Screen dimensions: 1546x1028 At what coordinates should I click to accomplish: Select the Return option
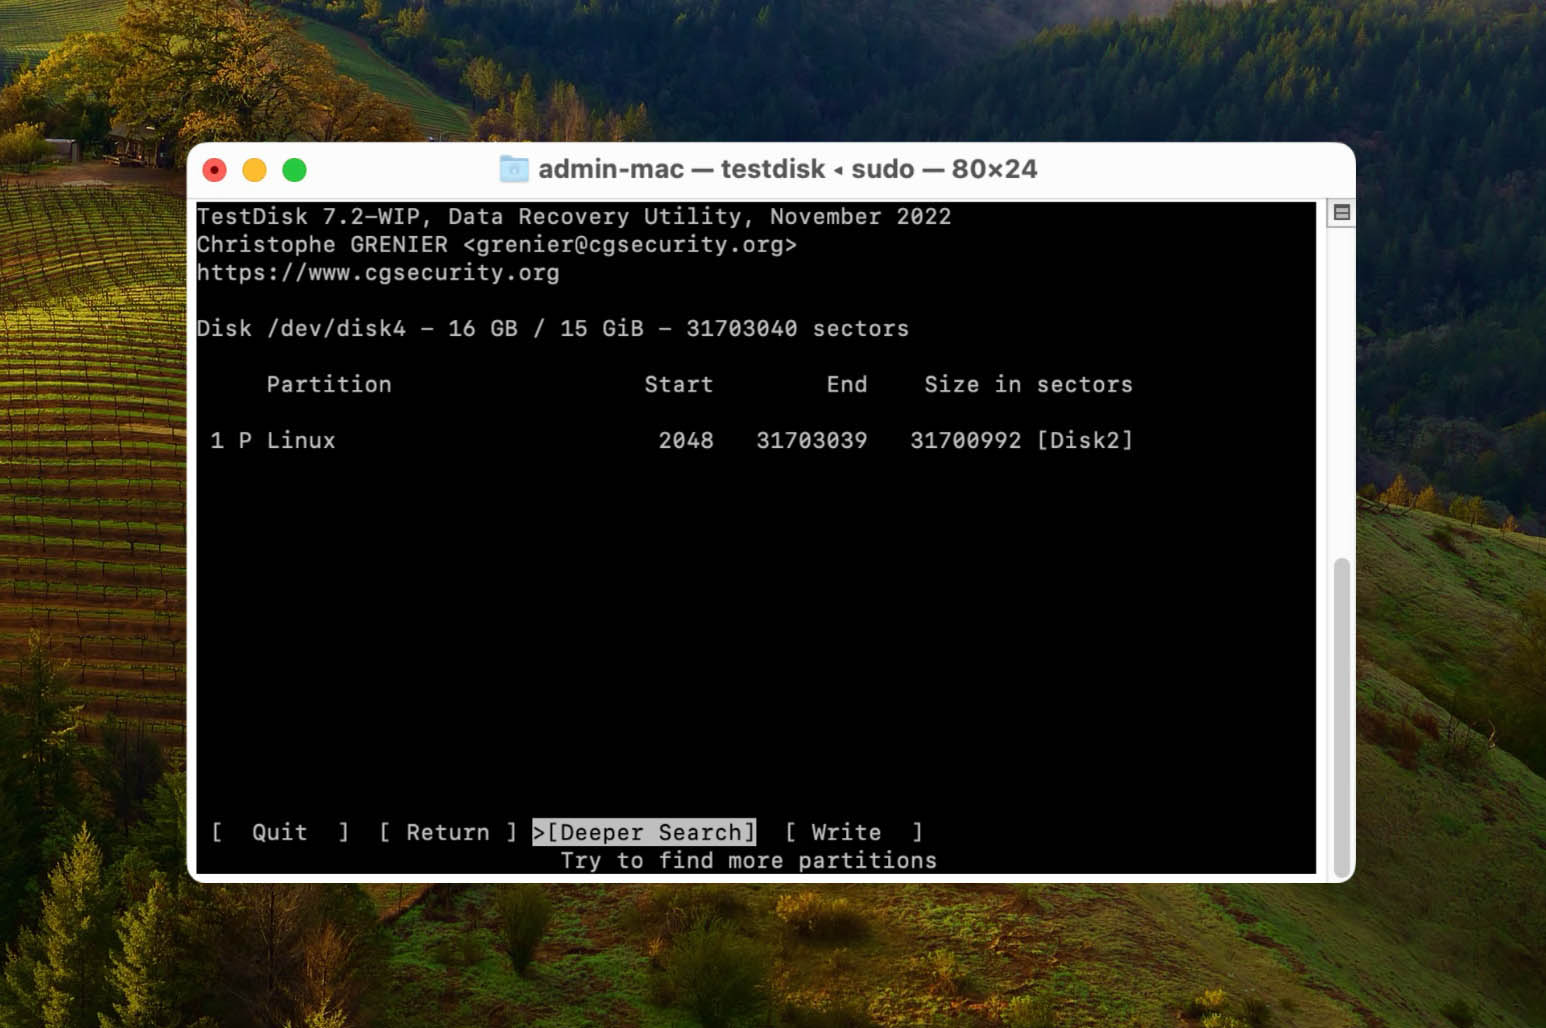pyautogui.click(x=447, y=832)
